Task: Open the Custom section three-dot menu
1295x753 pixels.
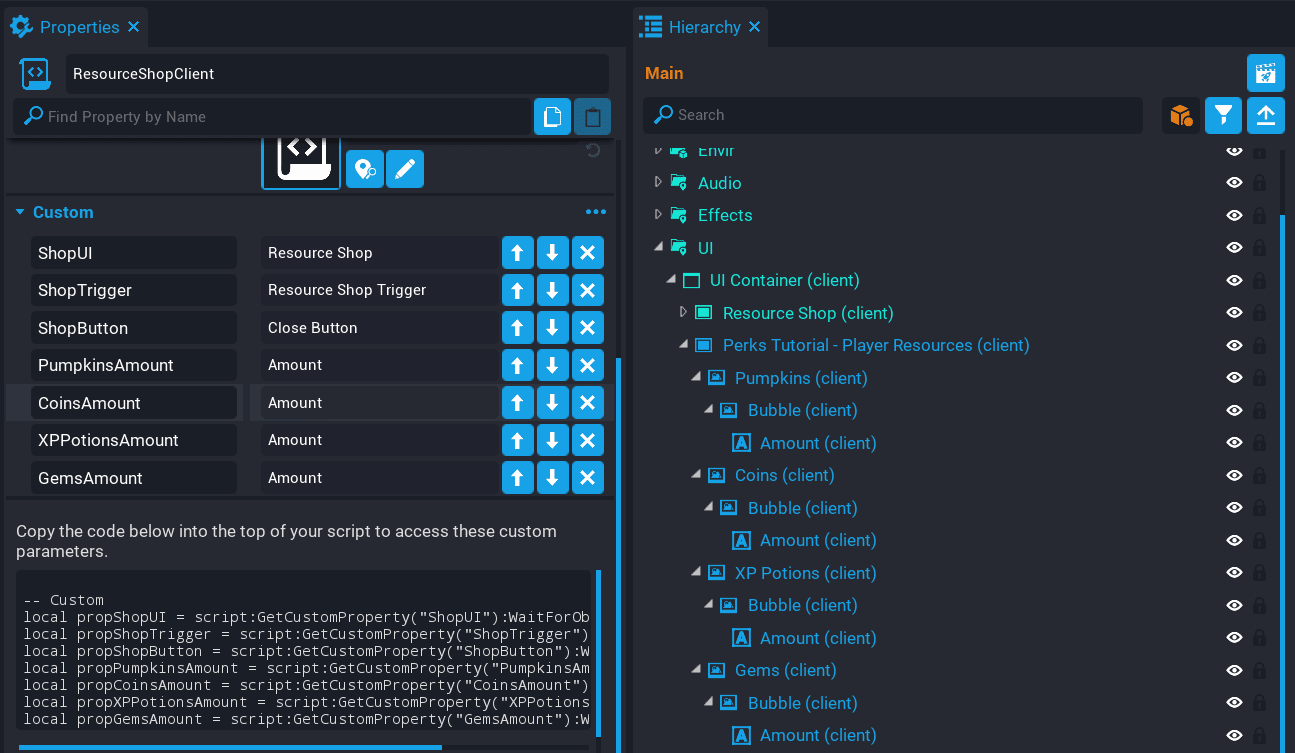Action: [x=596, y=212]
